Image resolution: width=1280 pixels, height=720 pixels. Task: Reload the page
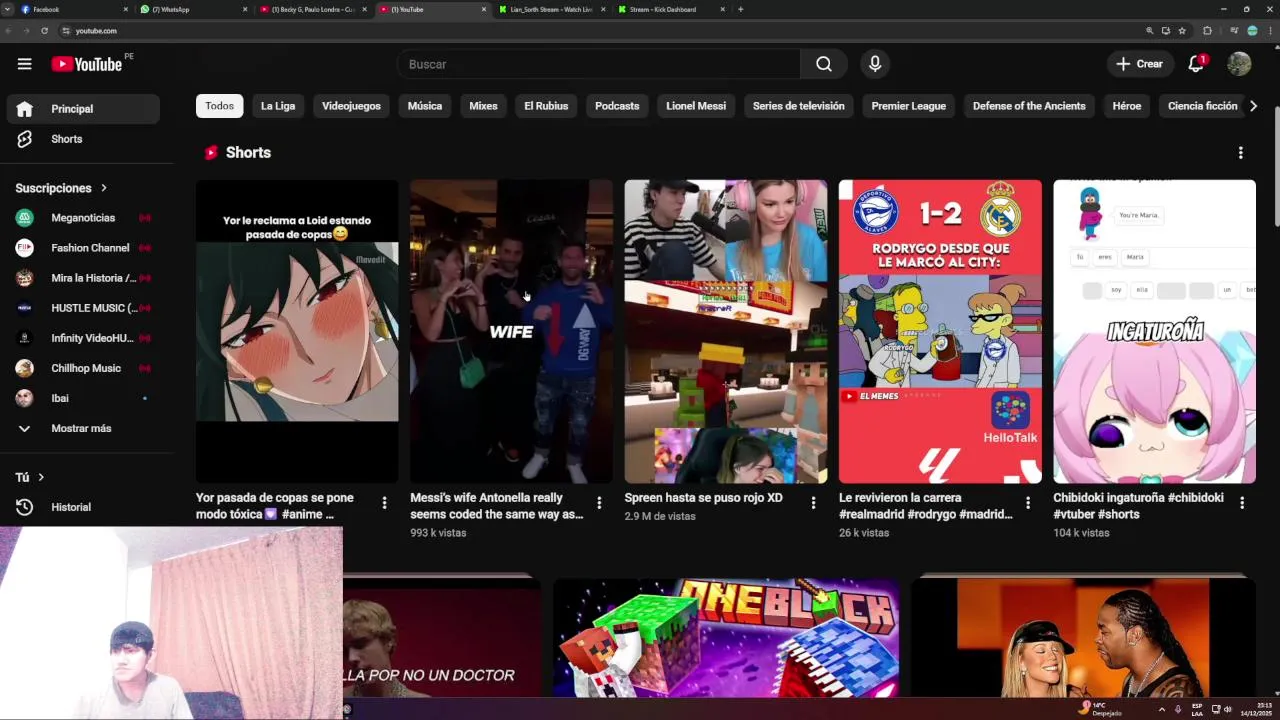(x=44, y=31)
